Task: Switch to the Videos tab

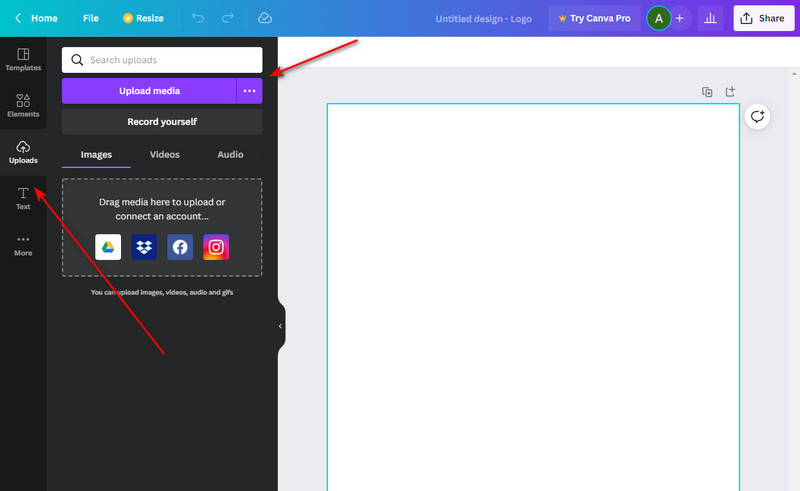Action: [165, 155]
